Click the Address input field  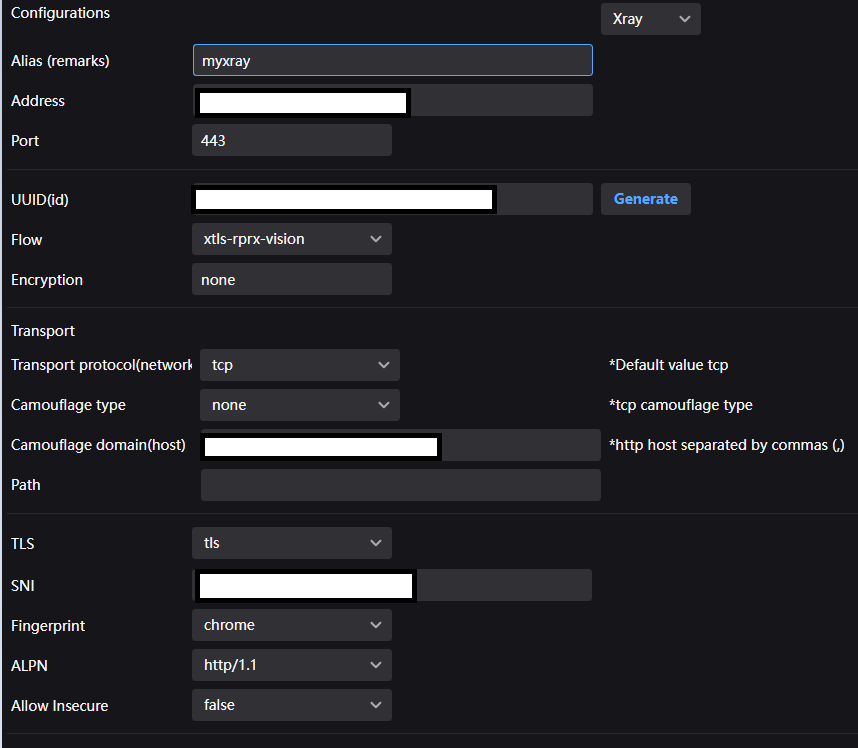tap(392, 101)
